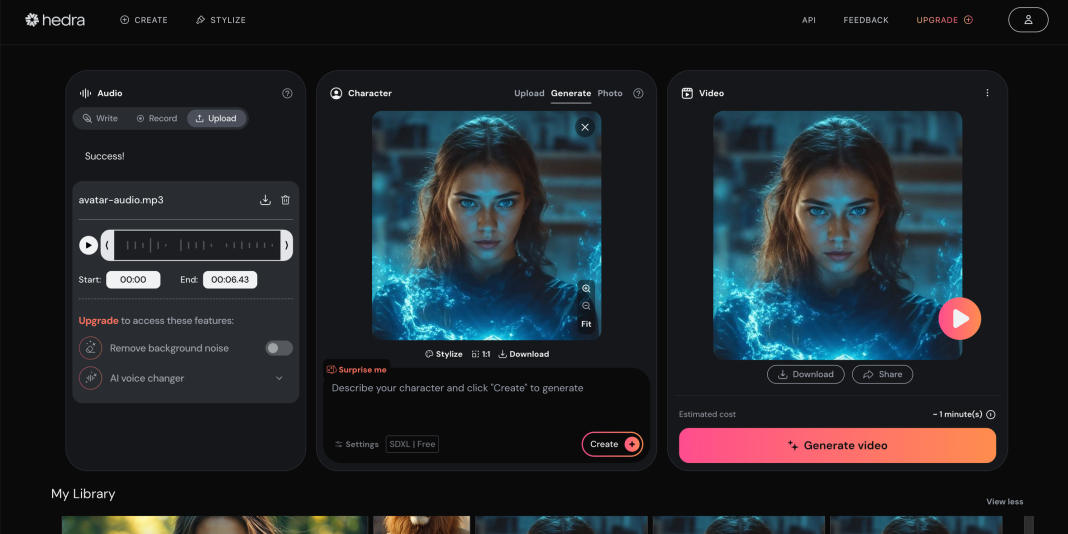Image resolution: width=1068 pixels, height=534 pixels.
Task: Open the Feedback link
Action: coord(866,20)
